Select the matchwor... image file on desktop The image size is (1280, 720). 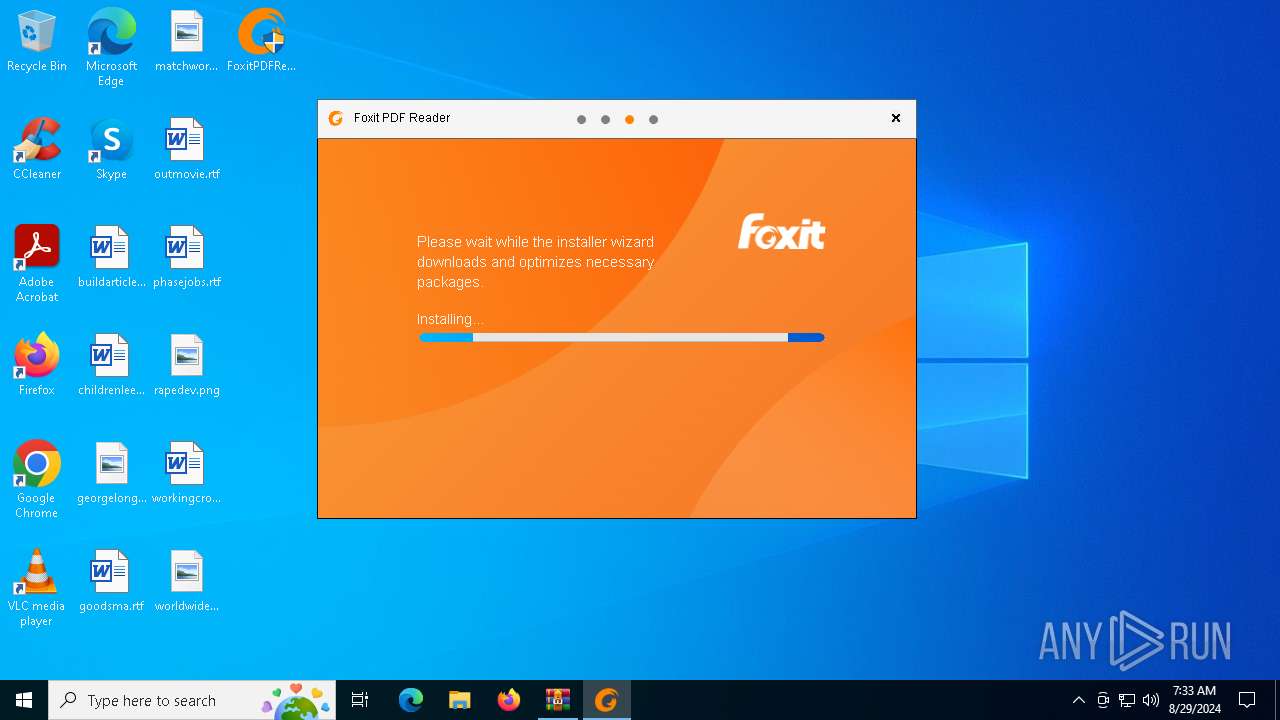click(186, 42)
